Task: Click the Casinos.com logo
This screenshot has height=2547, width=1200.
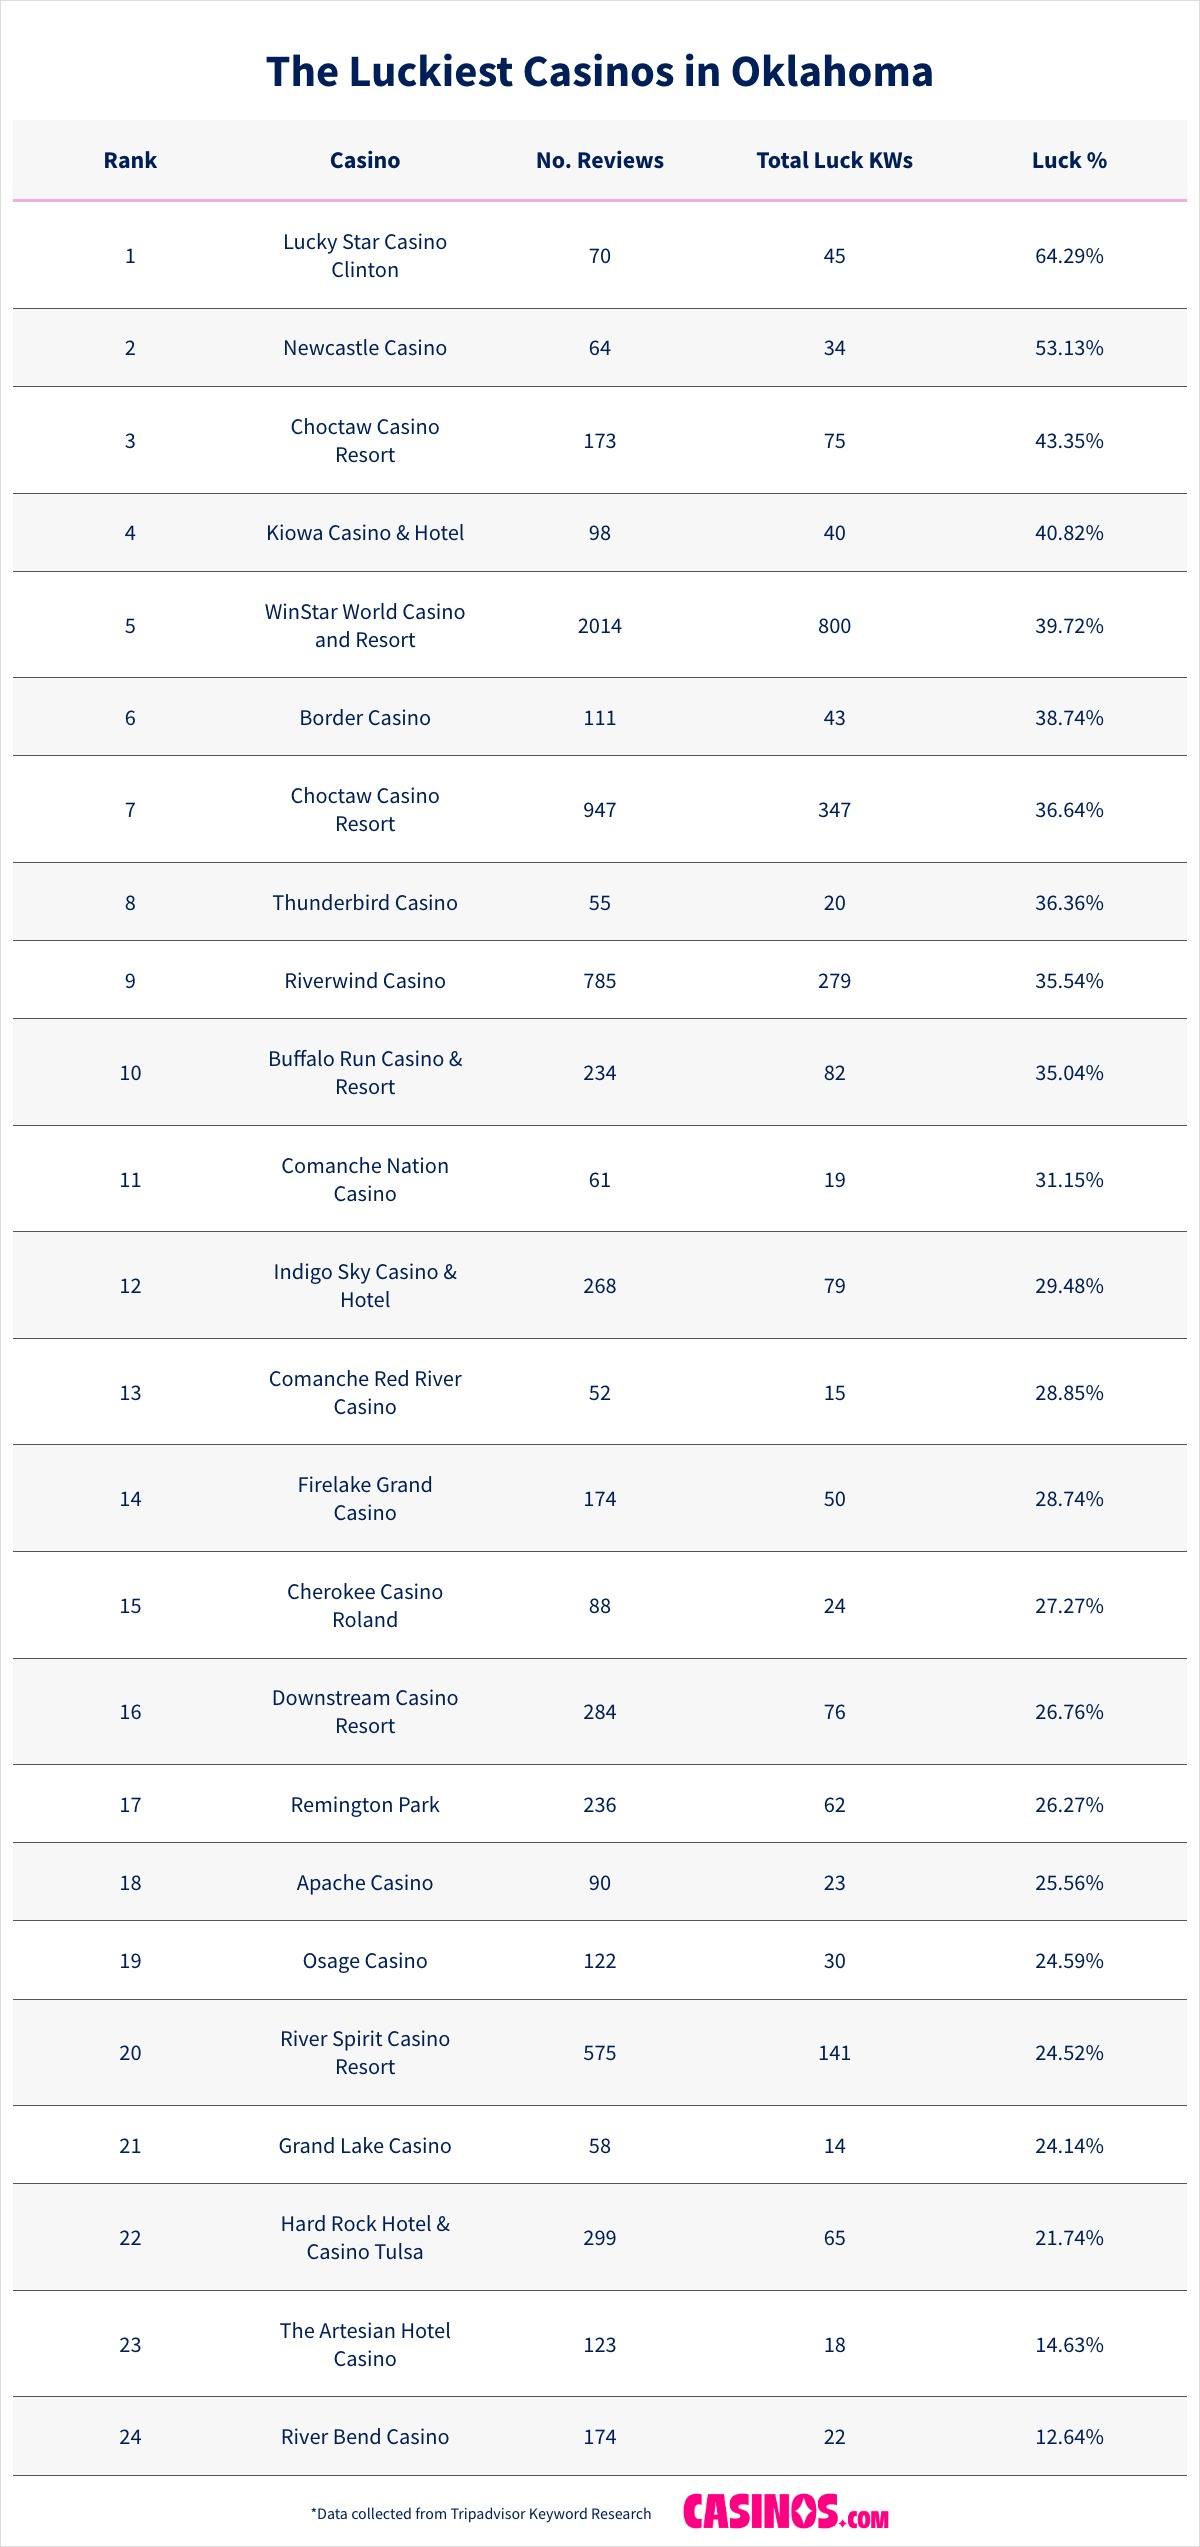Action: tap(785, 2512)
